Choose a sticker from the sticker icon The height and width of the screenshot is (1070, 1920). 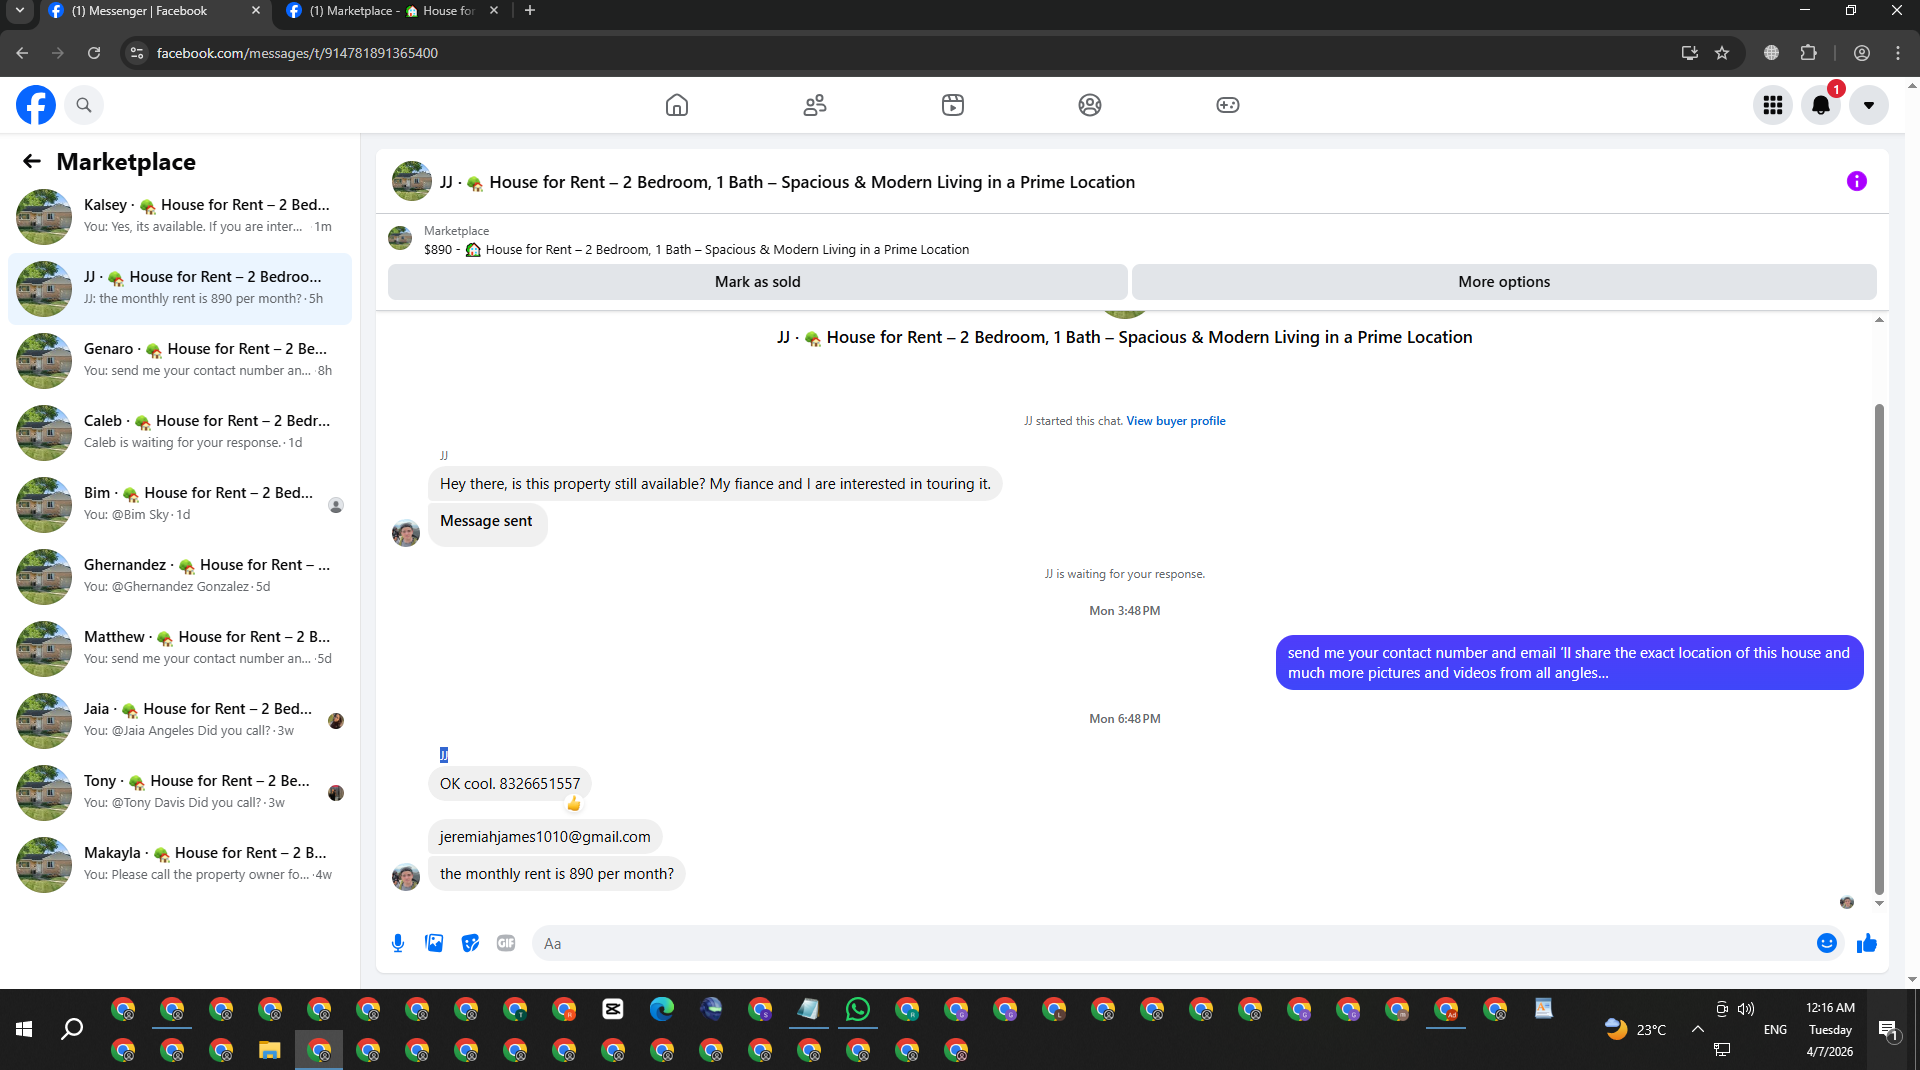tap(470, 943)
